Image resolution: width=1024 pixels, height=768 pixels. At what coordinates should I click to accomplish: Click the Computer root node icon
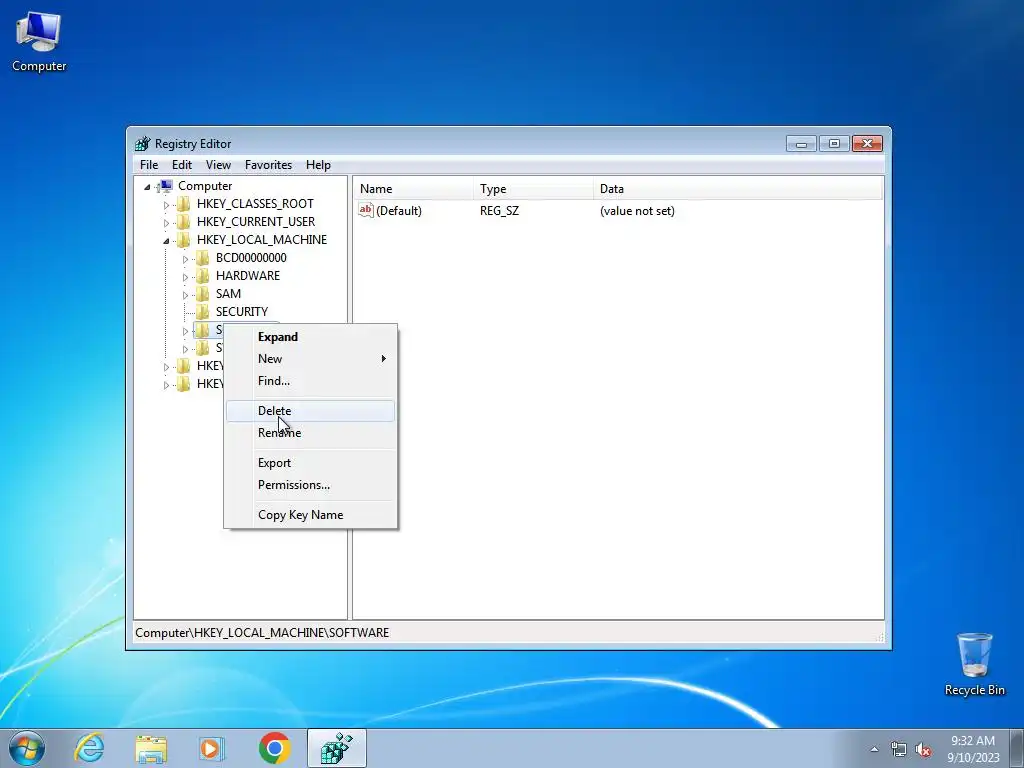pyautogui.click(x=166, y=186)
